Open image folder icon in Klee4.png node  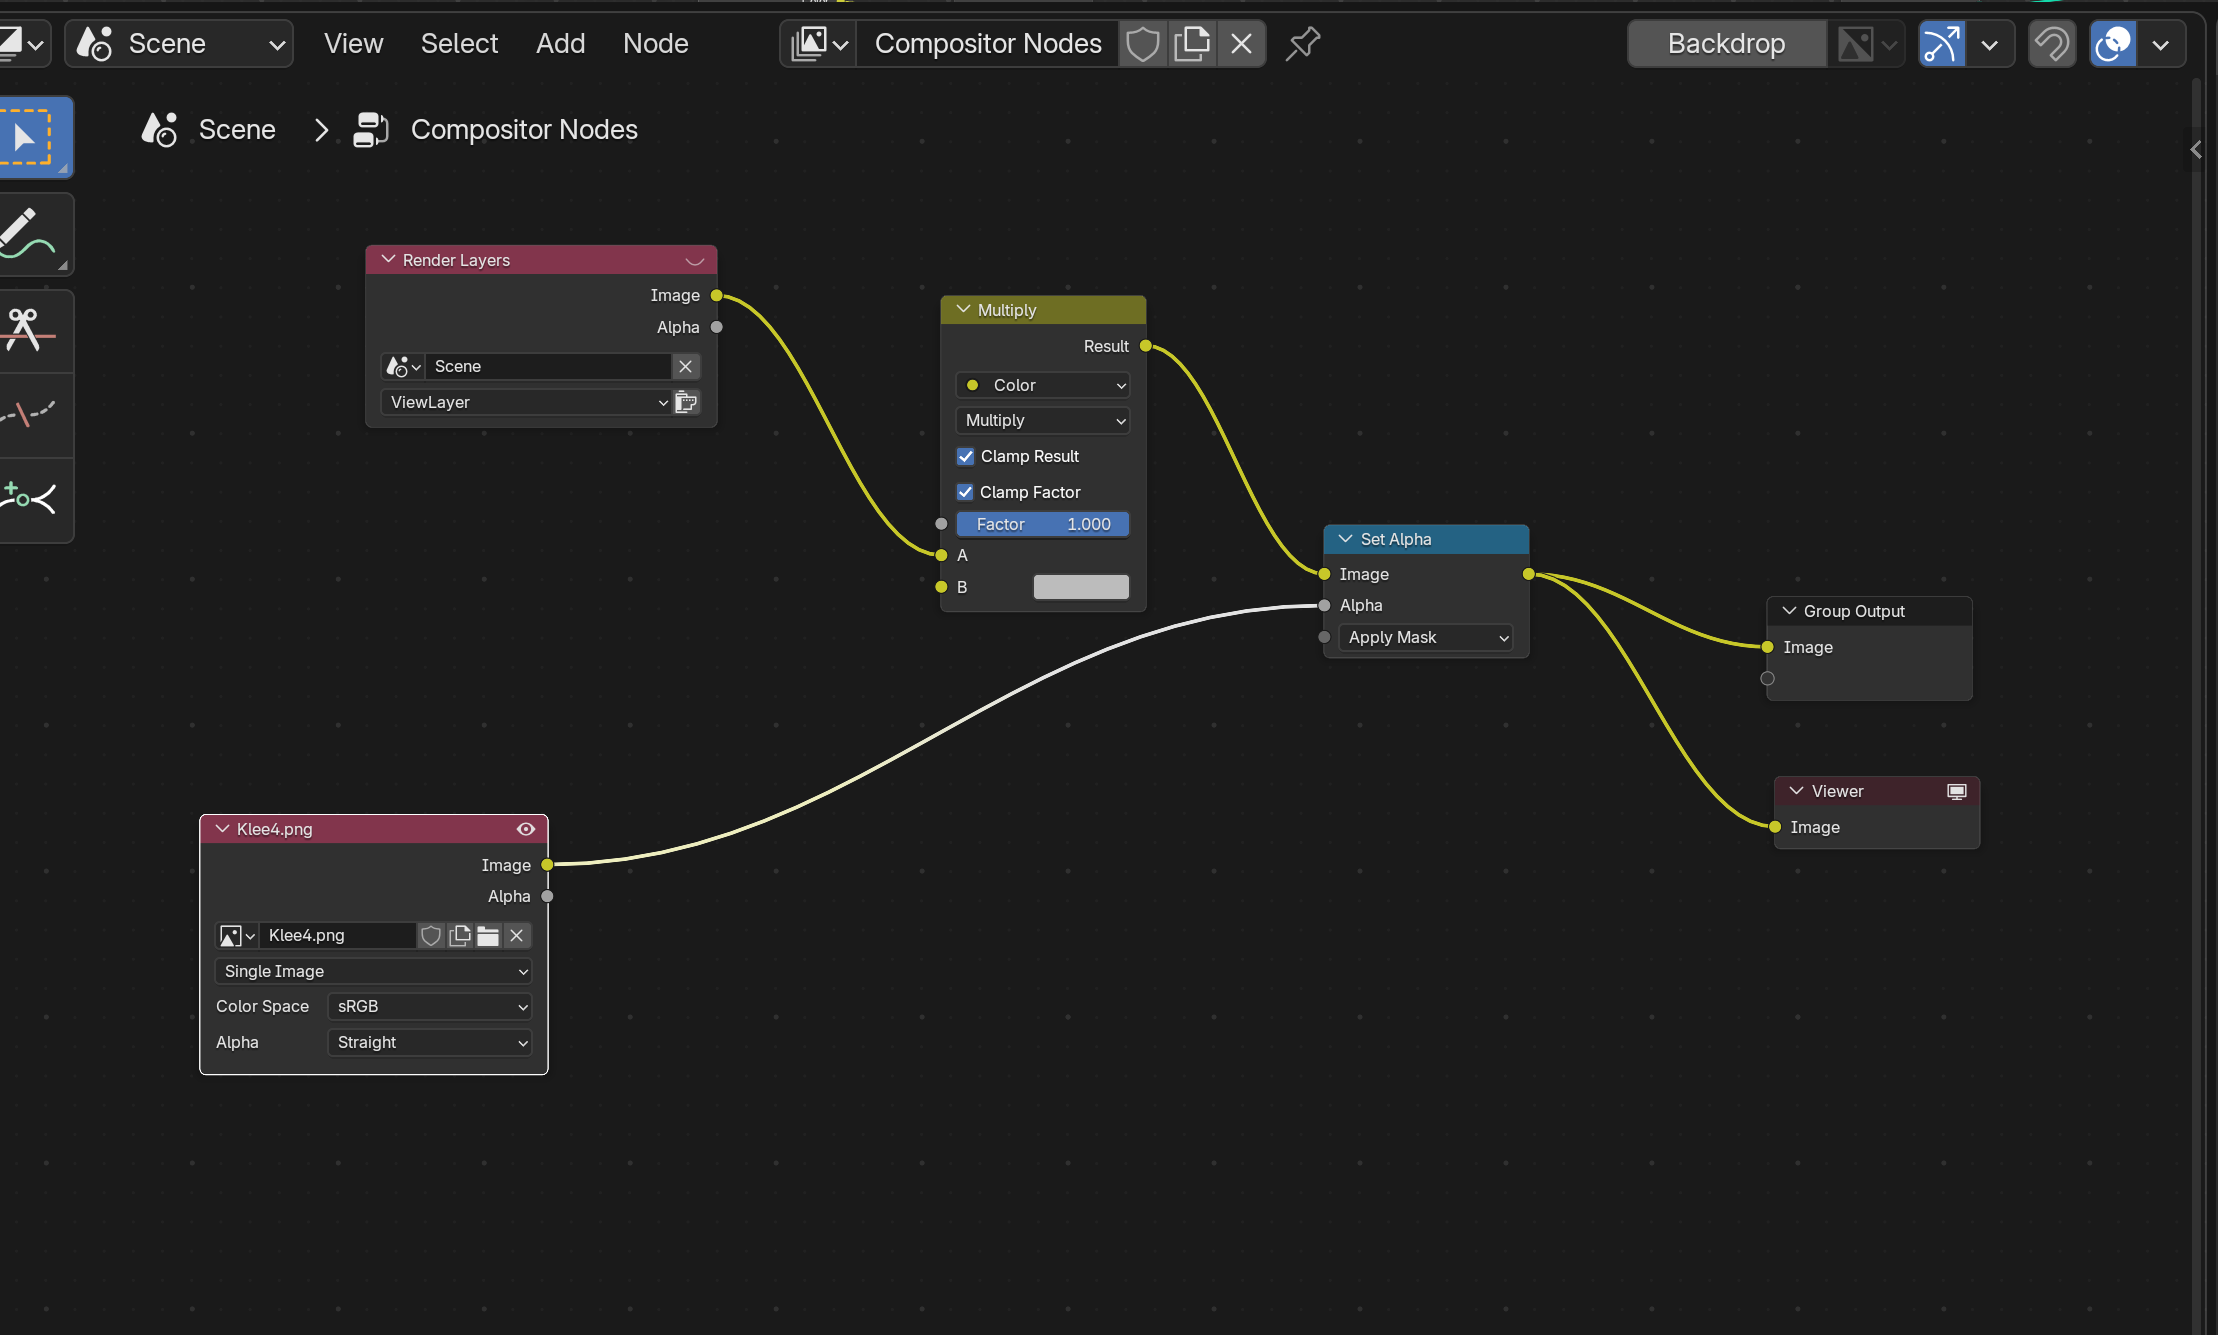(x=488, y=936)
